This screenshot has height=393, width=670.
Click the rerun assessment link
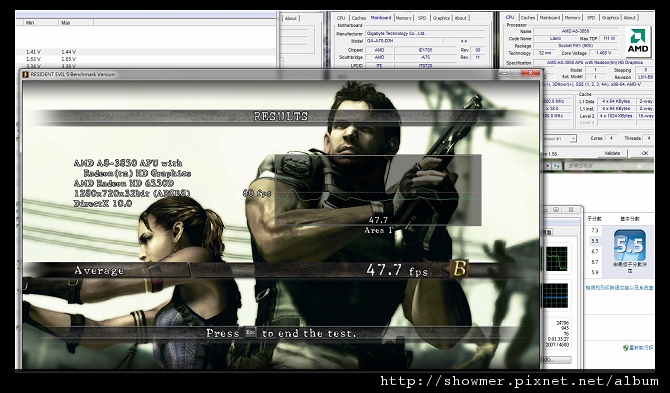coord(641,348)
